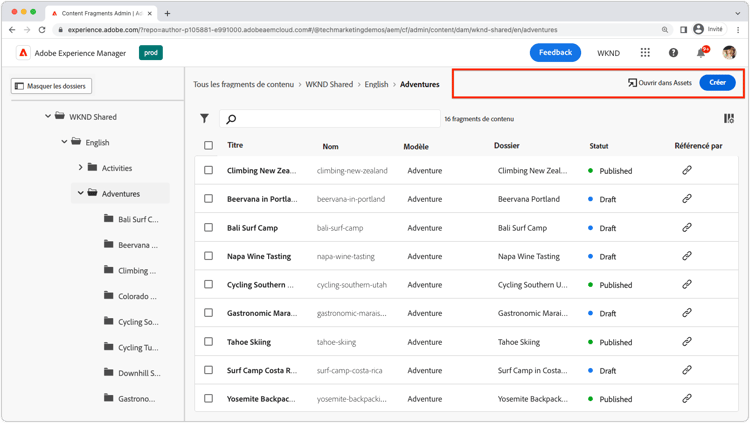Image resolution: width=750 pixels, height=423 pixels.
Task: Show references for Gastronomic Marais
Action: (687, 313)
